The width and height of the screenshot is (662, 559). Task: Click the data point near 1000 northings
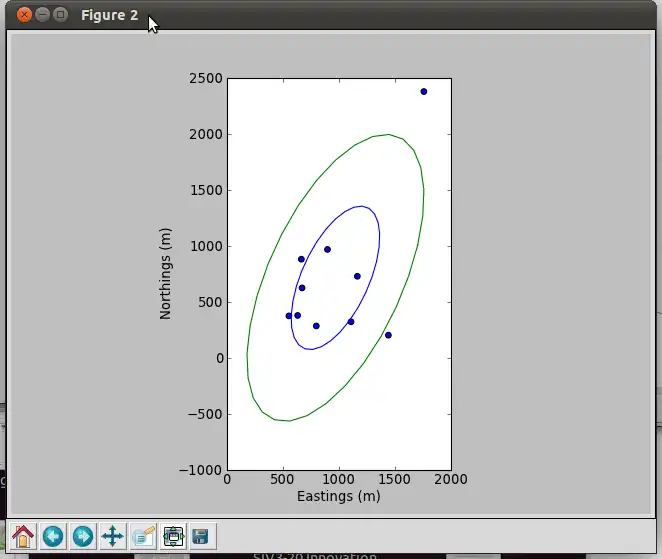coord(327,250)
